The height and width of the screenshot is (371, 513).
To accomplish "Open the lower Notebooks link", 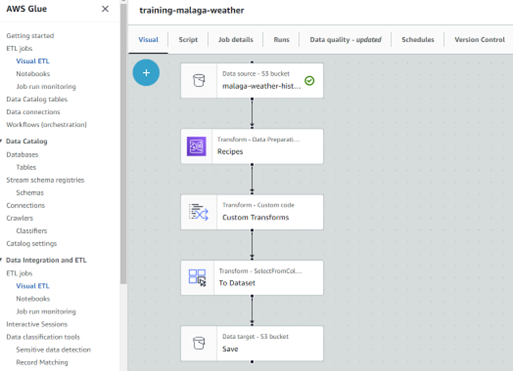I will pyautogui.click(x=33, y=299).
